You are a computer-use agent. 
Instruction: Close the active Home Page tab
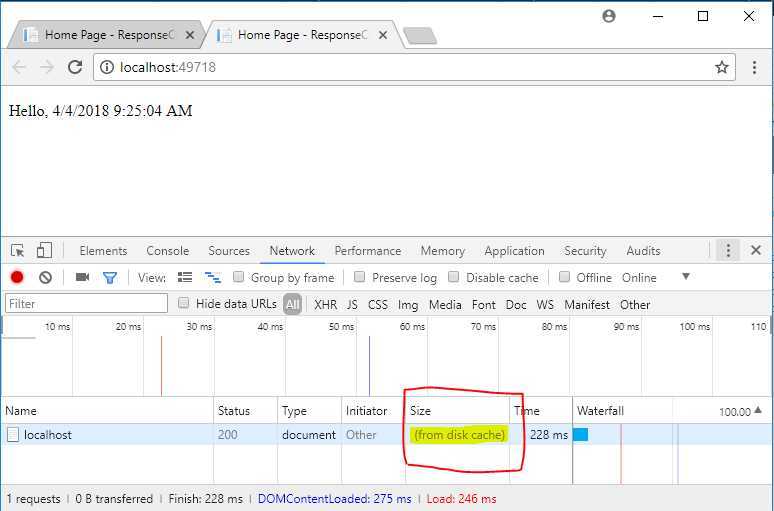(x=383, y=35)
